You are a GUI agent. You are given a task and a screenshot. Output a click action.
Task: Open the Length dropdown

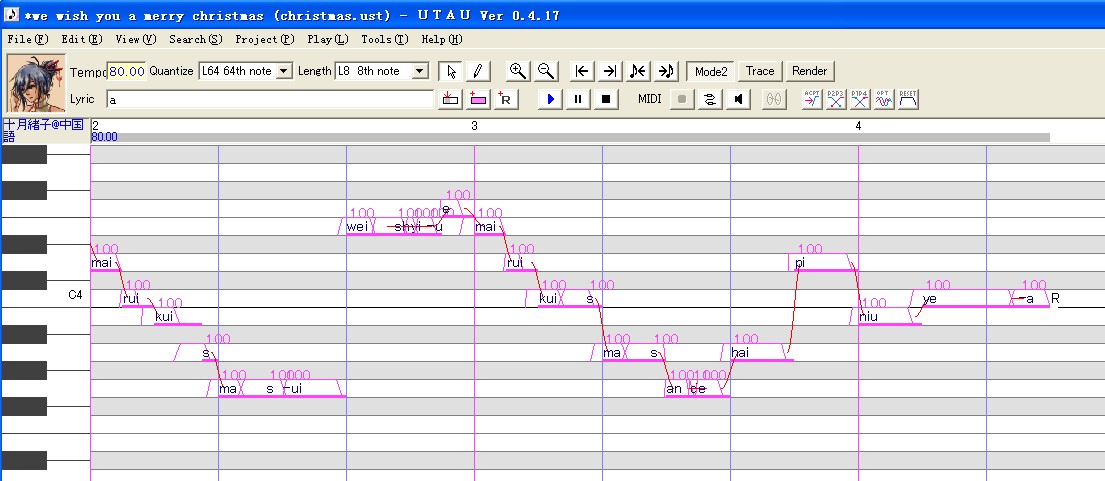(420, 71)
